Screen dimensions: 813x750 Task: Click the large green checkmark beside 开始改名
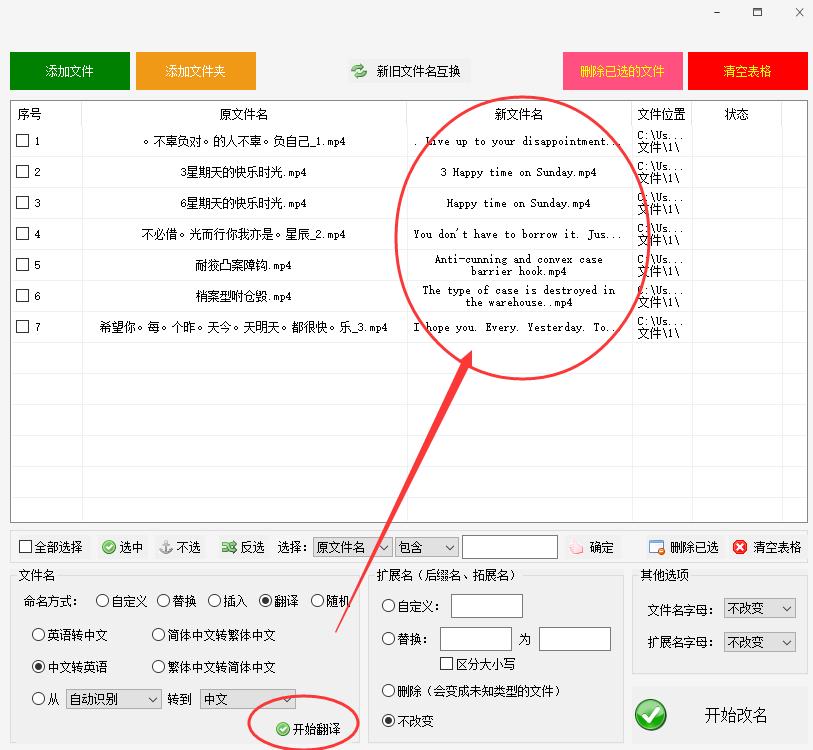click(x=651, y=716)
